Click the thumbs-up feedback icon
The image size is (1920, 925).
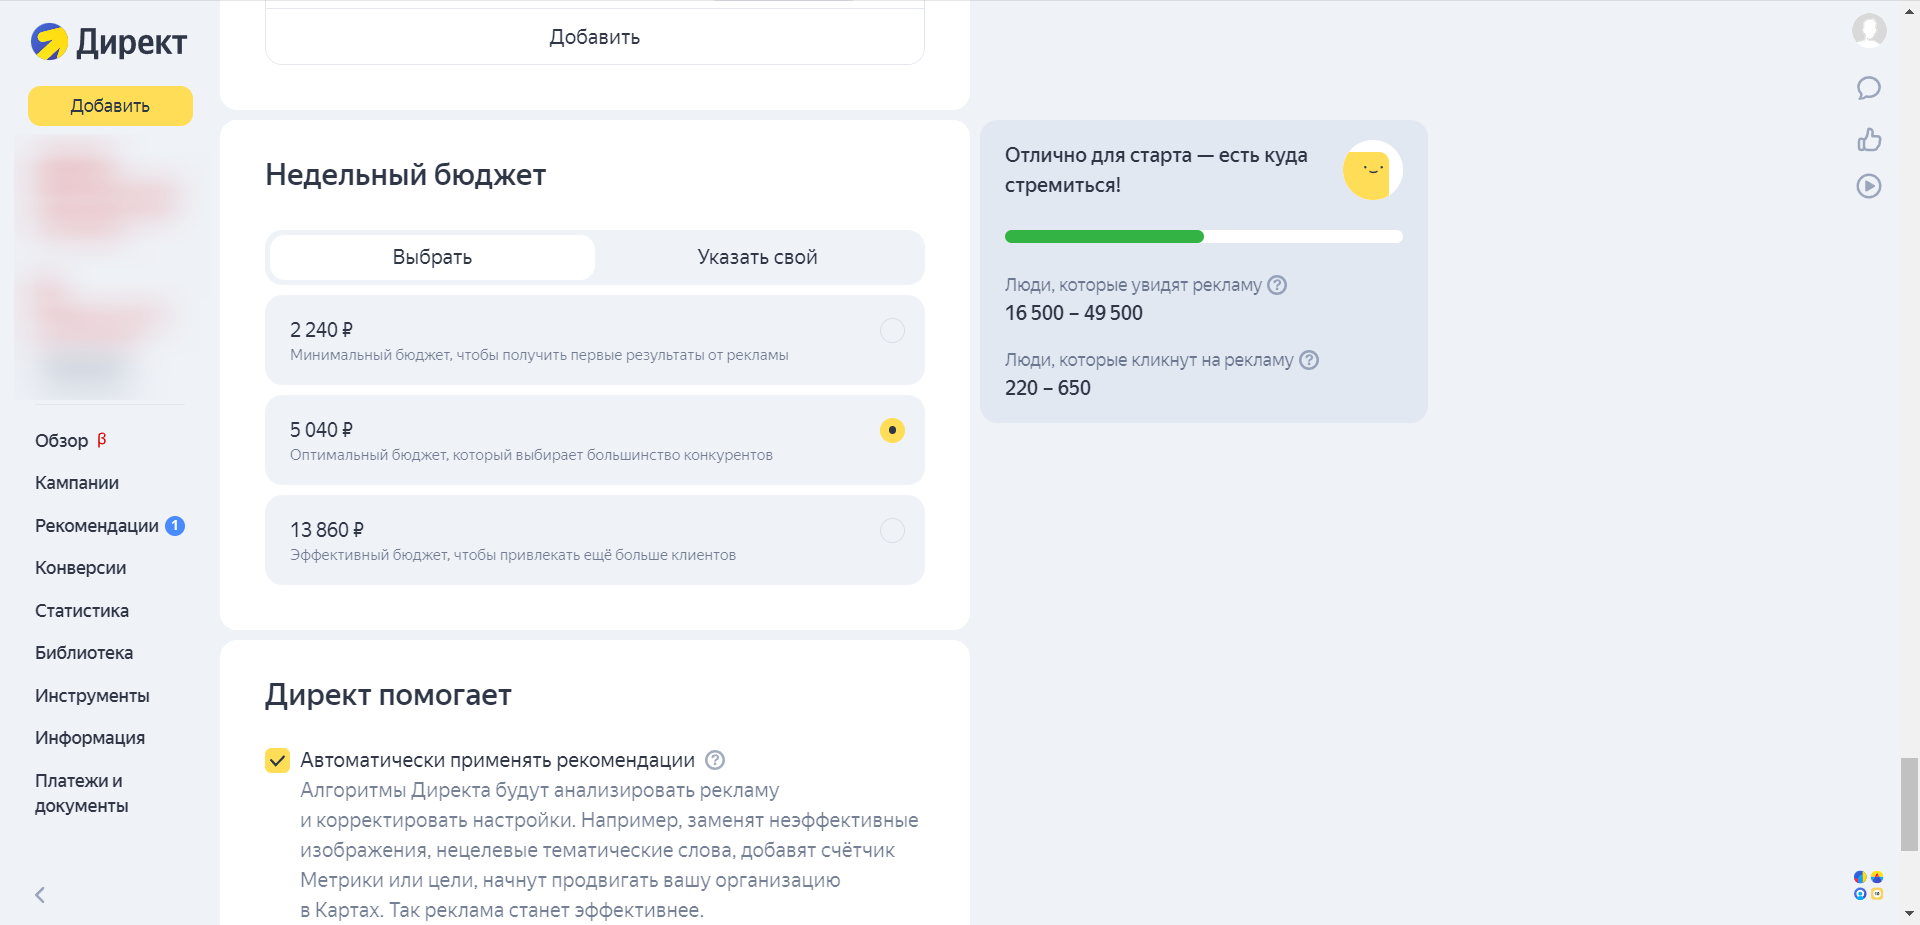1869,139
